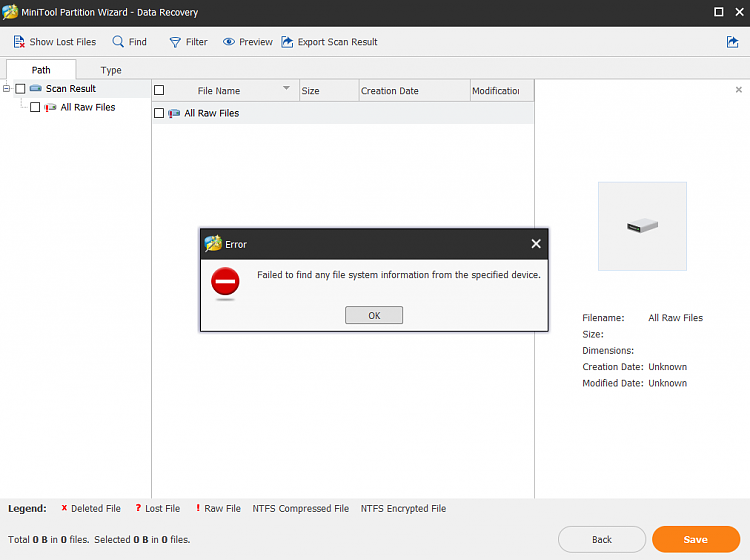Click the Export Scan Result icon
The height and width of the screenshot is (560, 750).
[x=287, y=42]
